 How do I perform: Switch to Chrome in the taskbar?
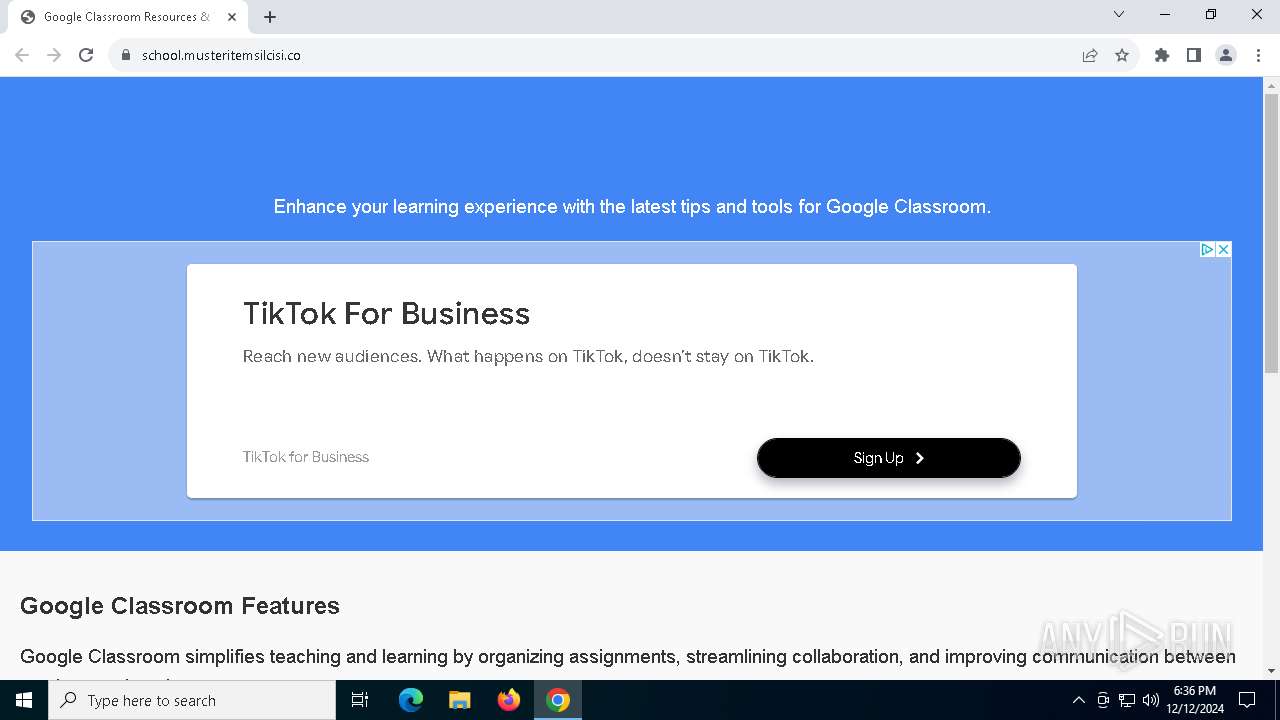[558, 700]
